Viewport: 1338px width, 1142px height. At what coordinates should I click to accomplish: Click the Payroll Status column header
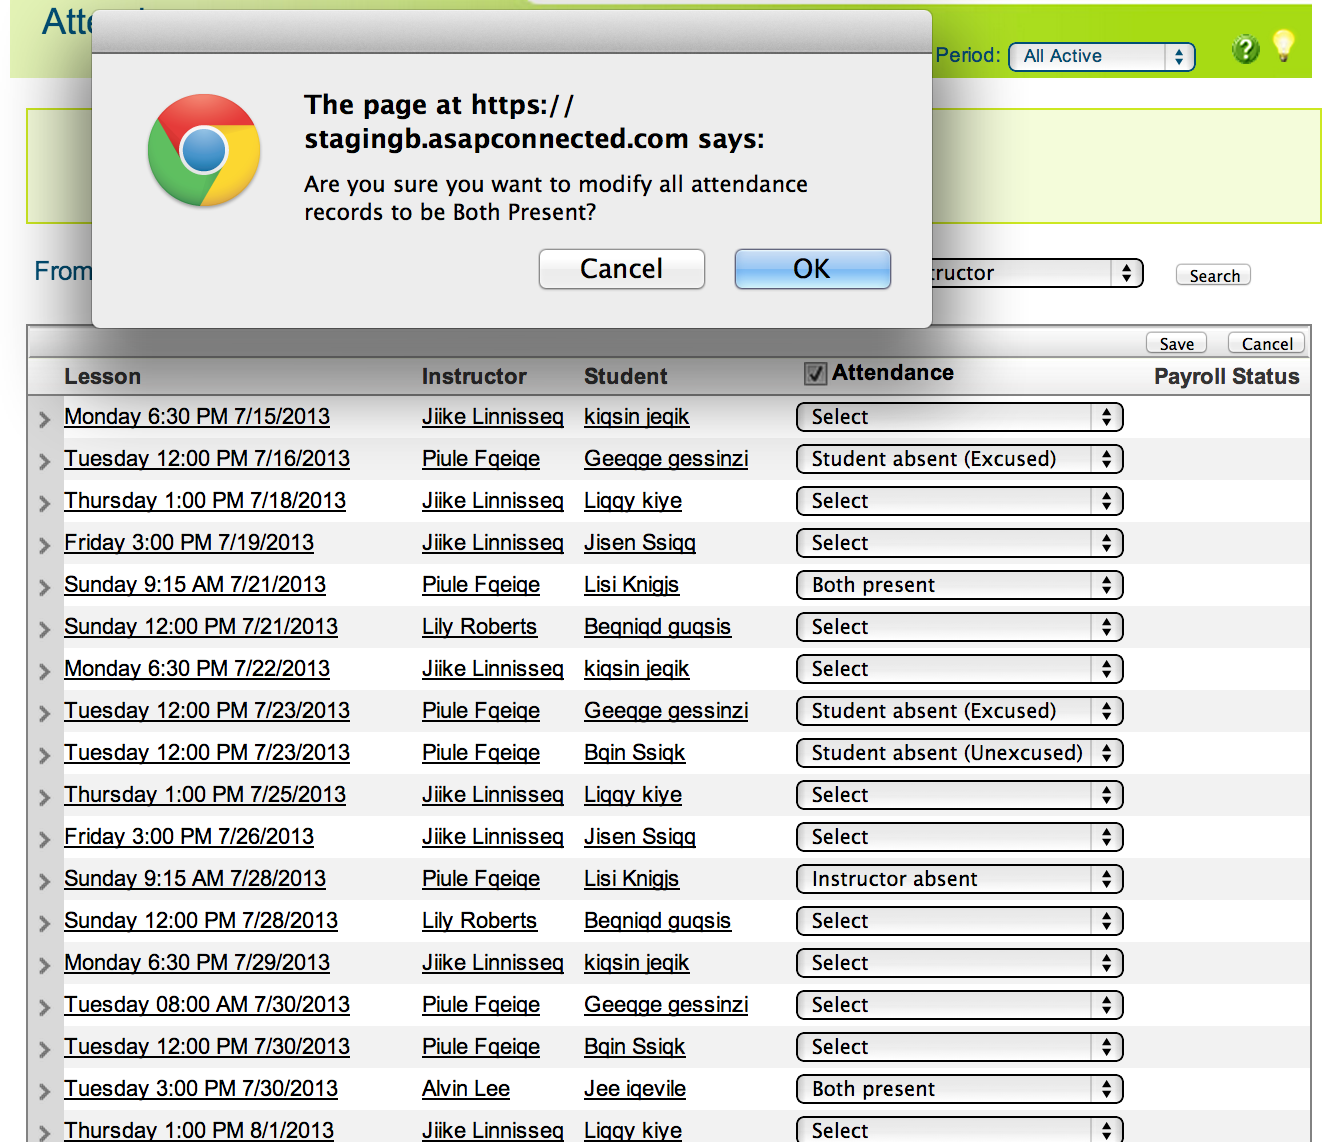(x=1227, y=377)
